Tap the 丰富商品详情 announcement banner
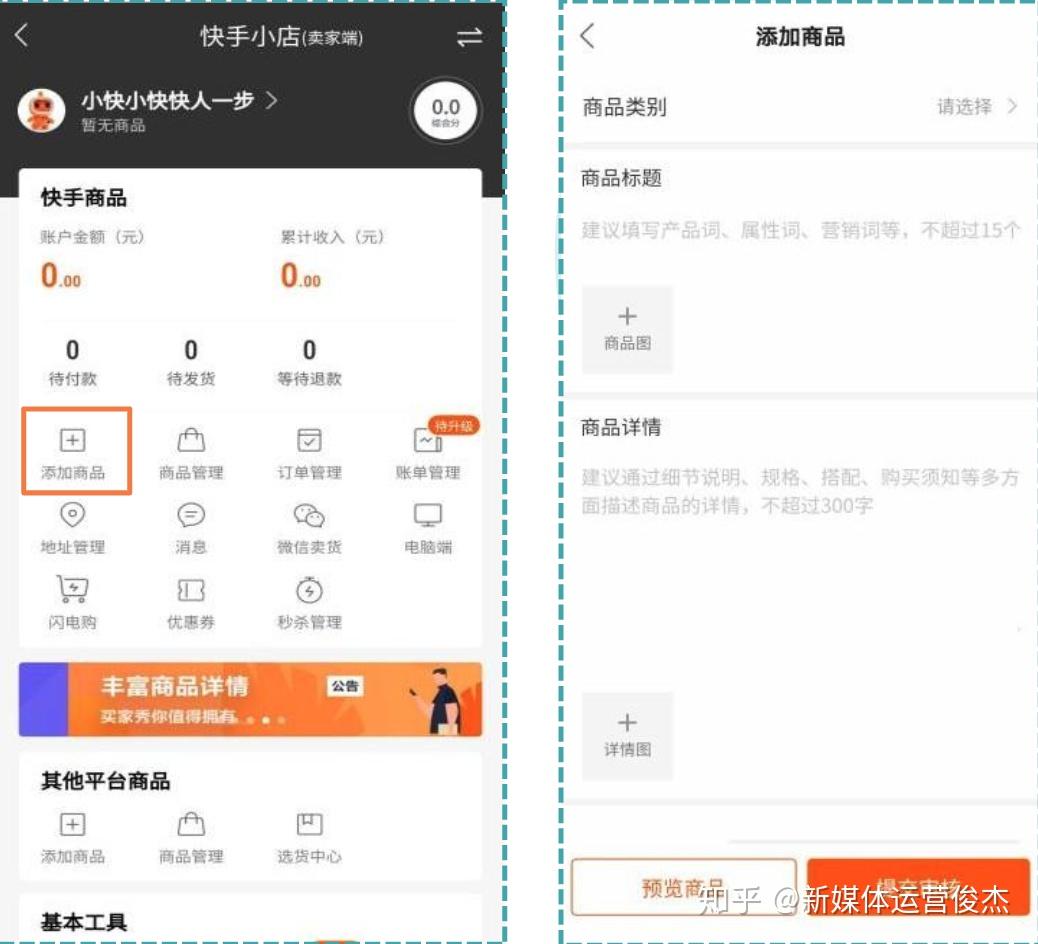The image size is (1038, 944). coord(250,699)
